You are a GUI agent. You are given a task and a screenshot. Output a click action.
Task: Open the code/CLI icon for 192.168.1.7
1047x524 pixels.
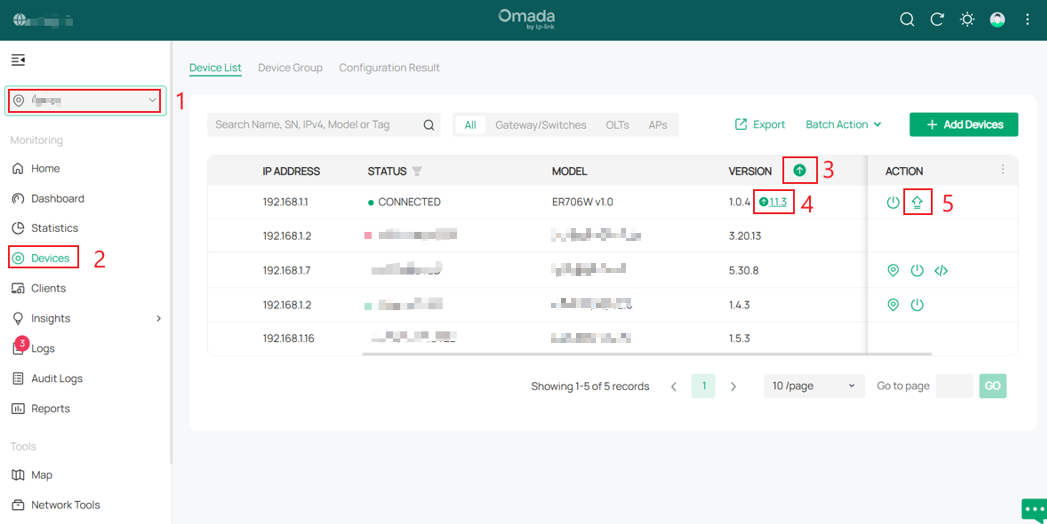941,270
